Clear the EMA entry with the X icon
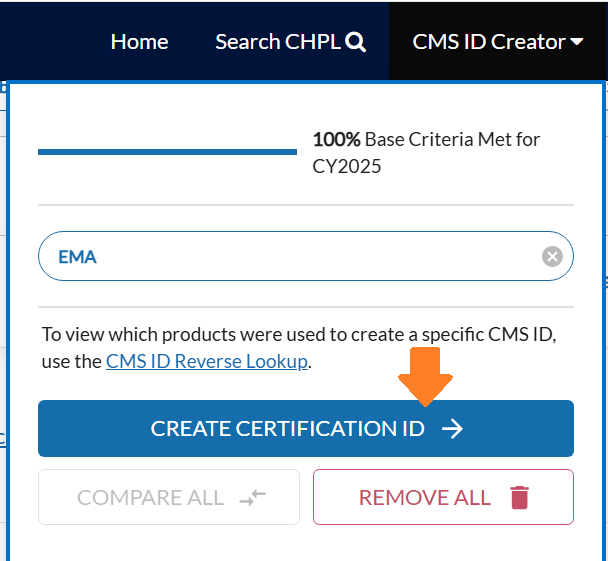Viewport: 608px width, 561px height. 552,257
